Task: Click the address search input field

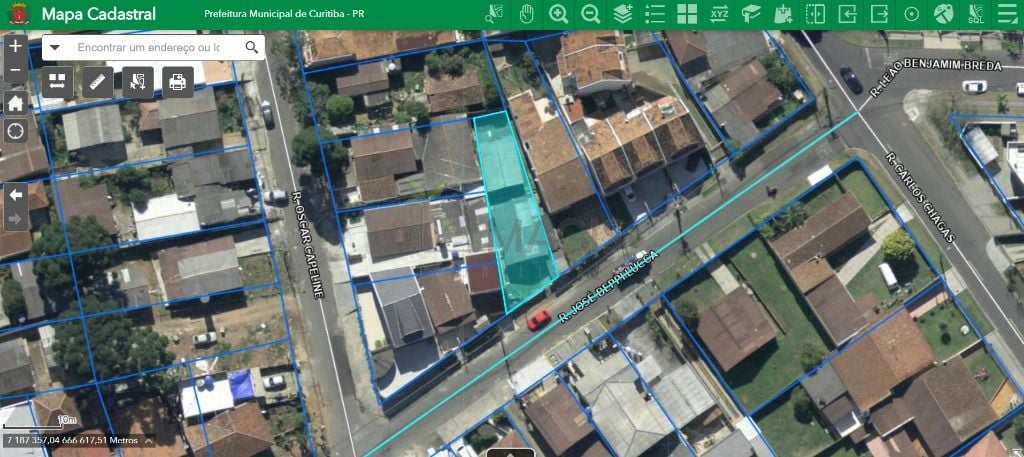Action: point(148,47)
